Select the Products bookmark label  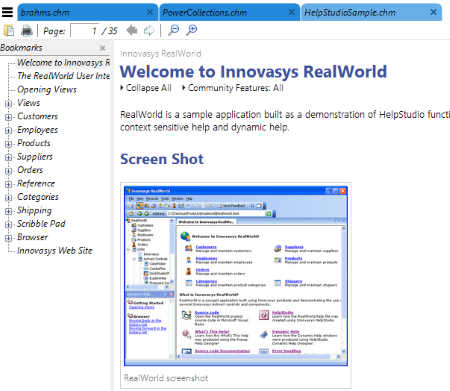point(34,143)
